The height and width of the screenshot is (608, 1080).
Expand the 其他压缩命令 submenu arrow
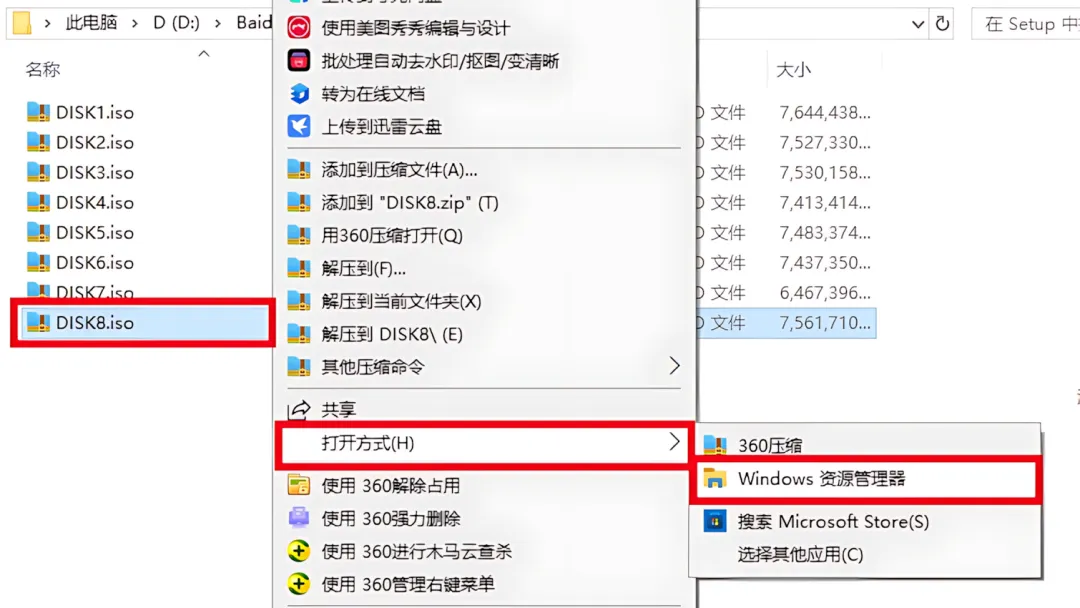[674, 366]
